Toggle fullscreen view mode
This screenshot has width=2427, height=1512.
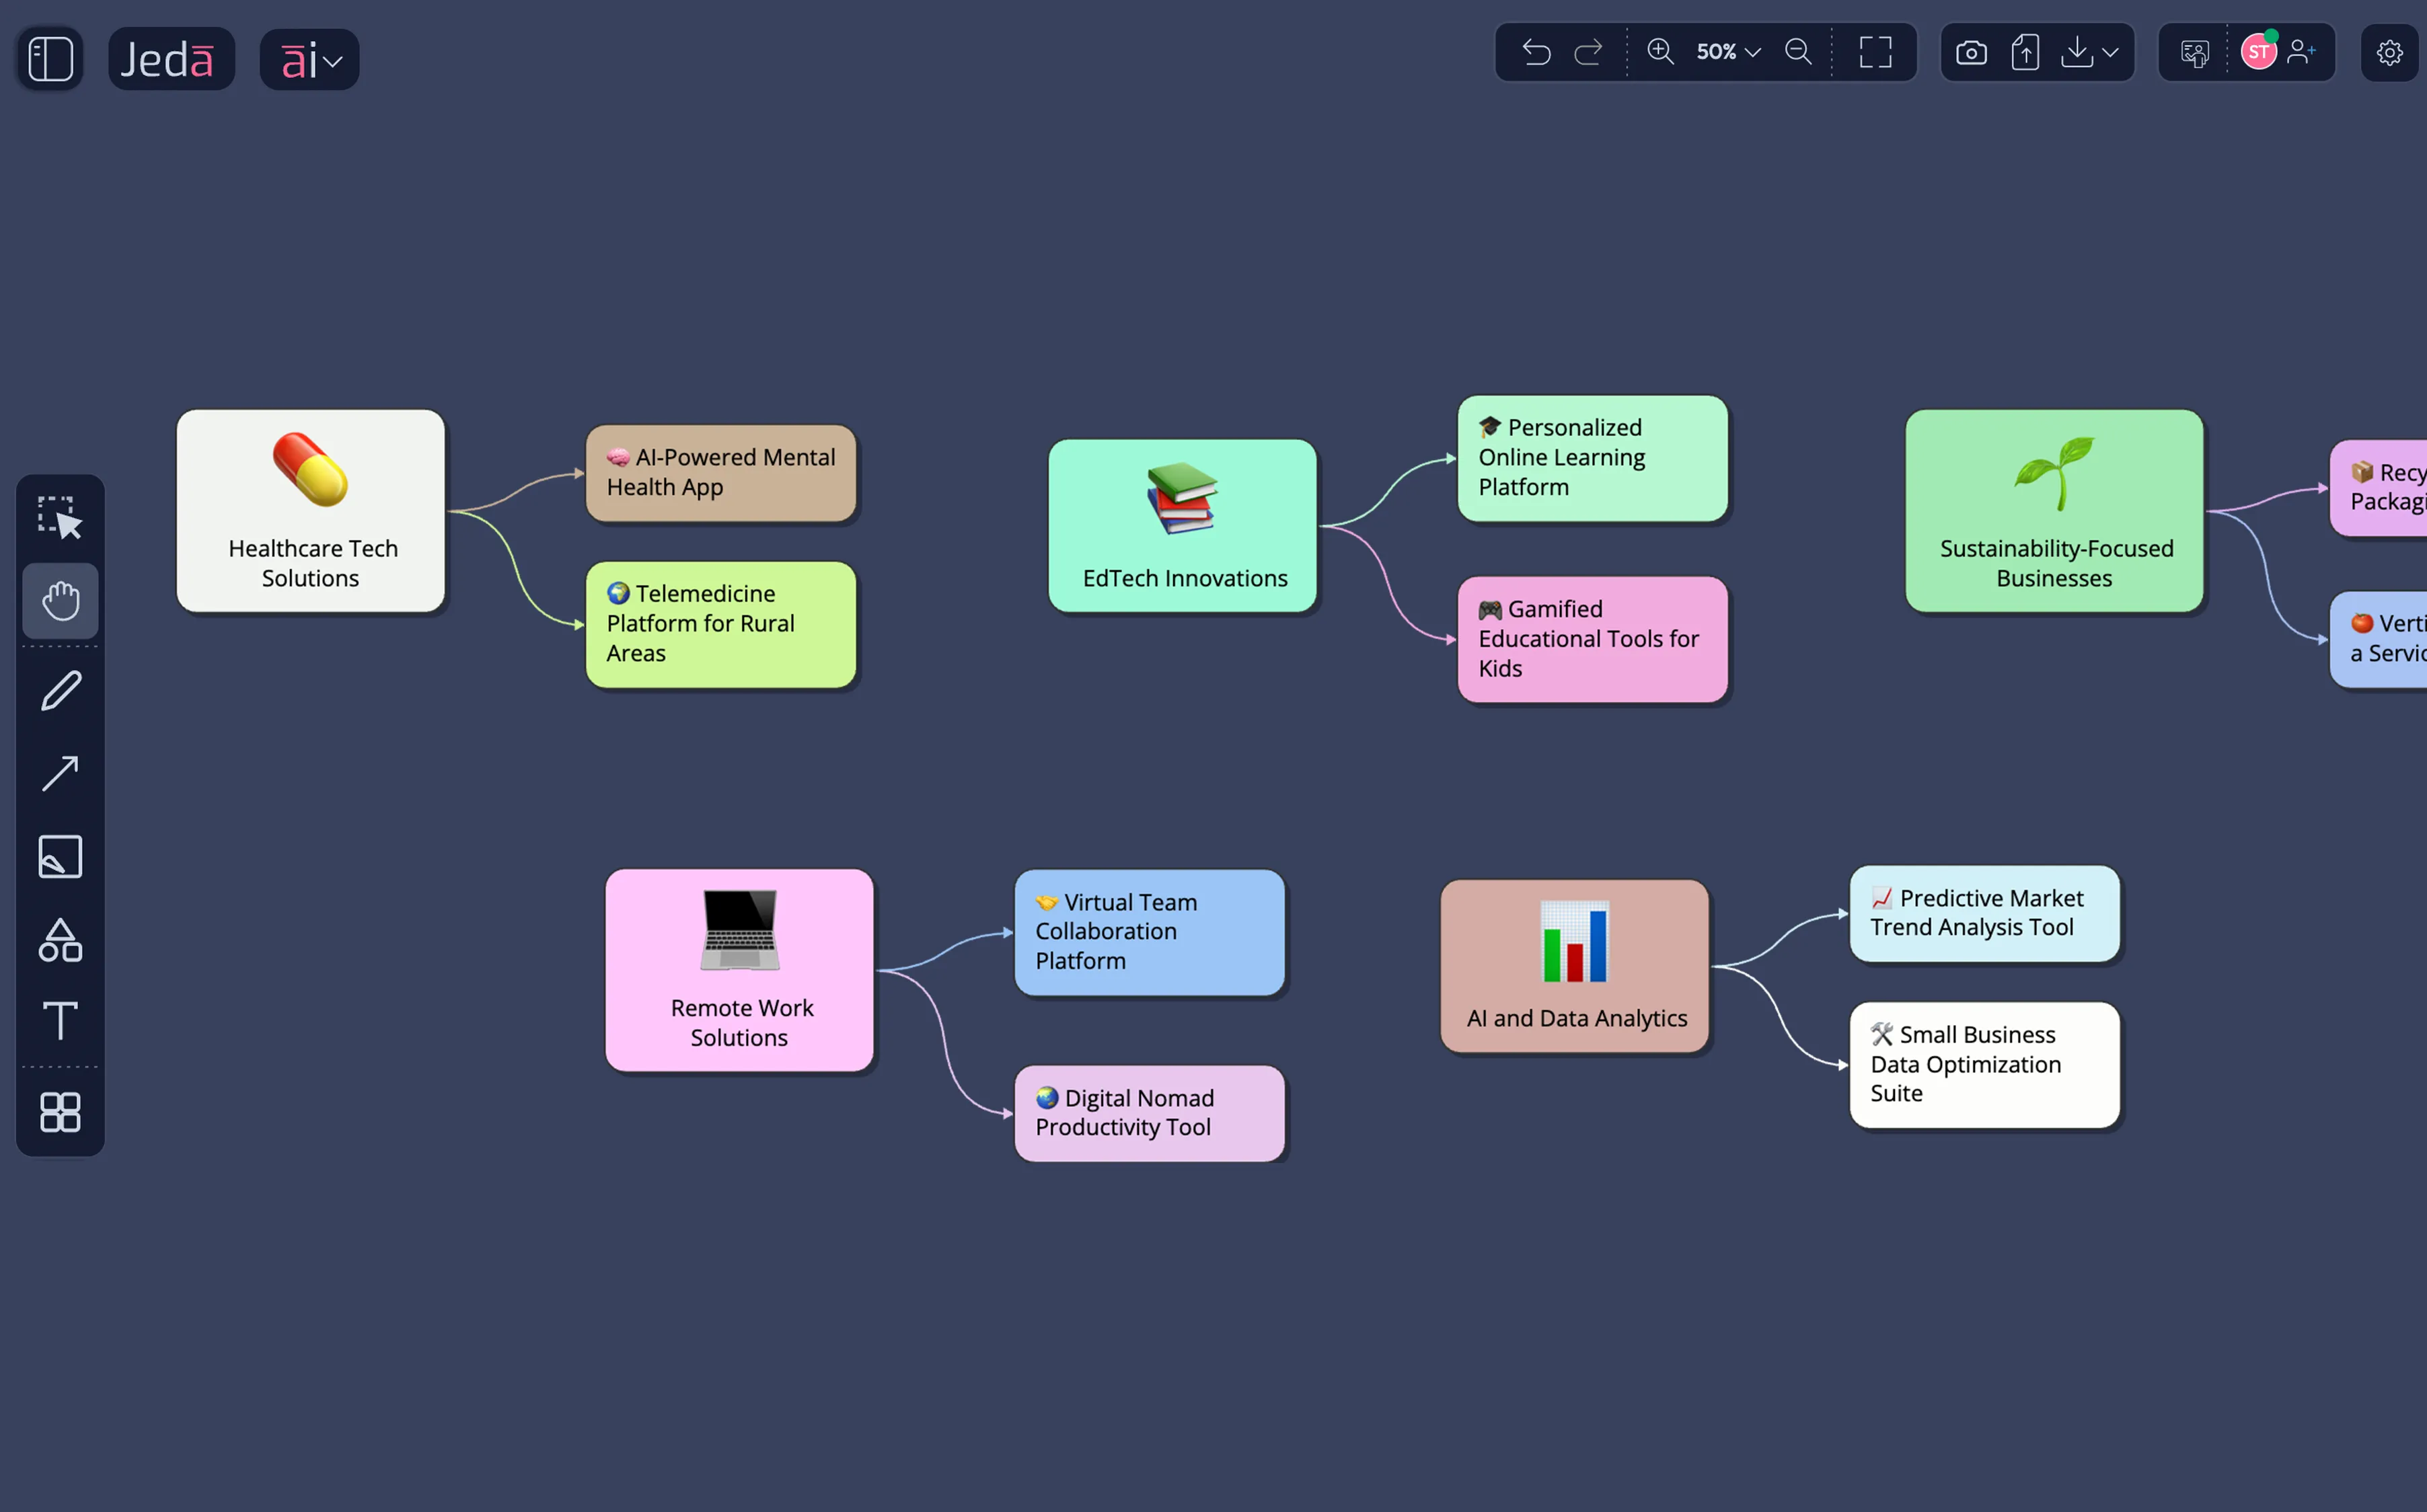(x=1875, y=52)
